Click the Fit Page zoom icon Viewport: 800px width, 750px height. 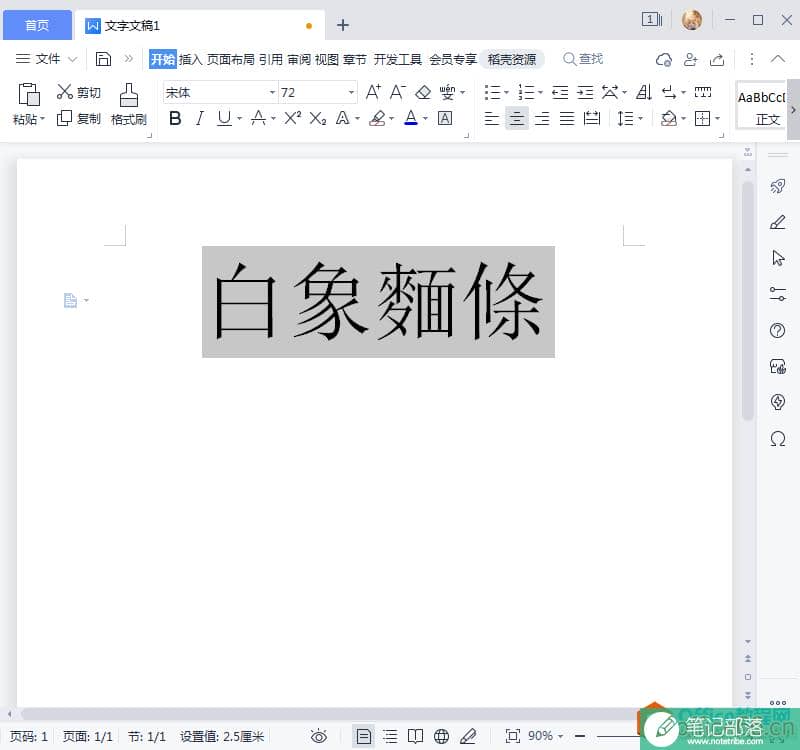point(512,736)
